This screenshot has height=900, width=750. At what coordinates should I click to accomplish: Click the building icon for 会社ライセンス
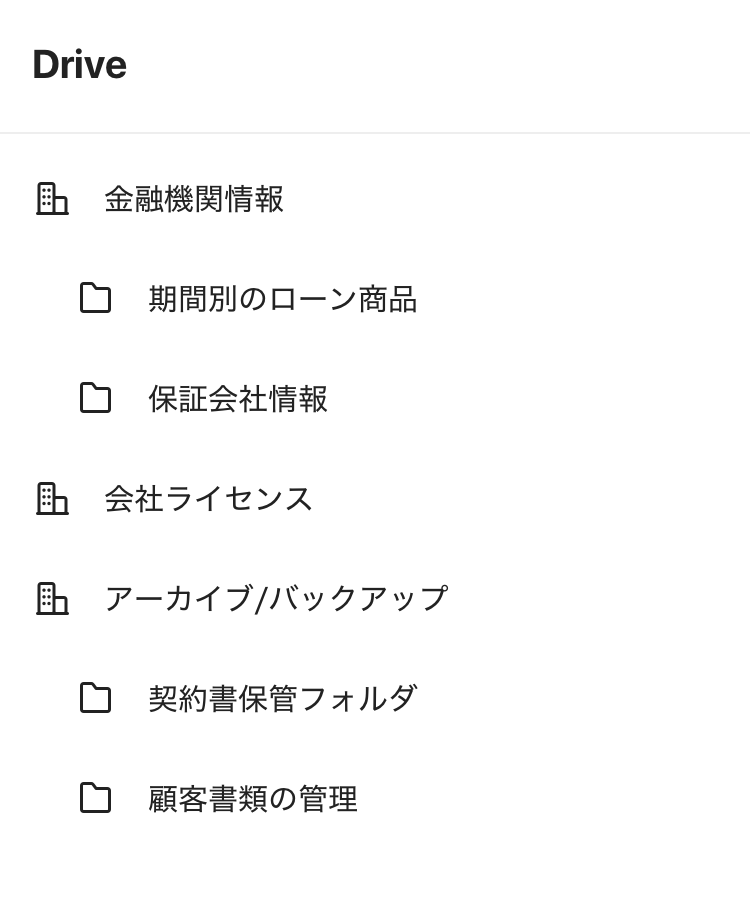tap(52, 498)
